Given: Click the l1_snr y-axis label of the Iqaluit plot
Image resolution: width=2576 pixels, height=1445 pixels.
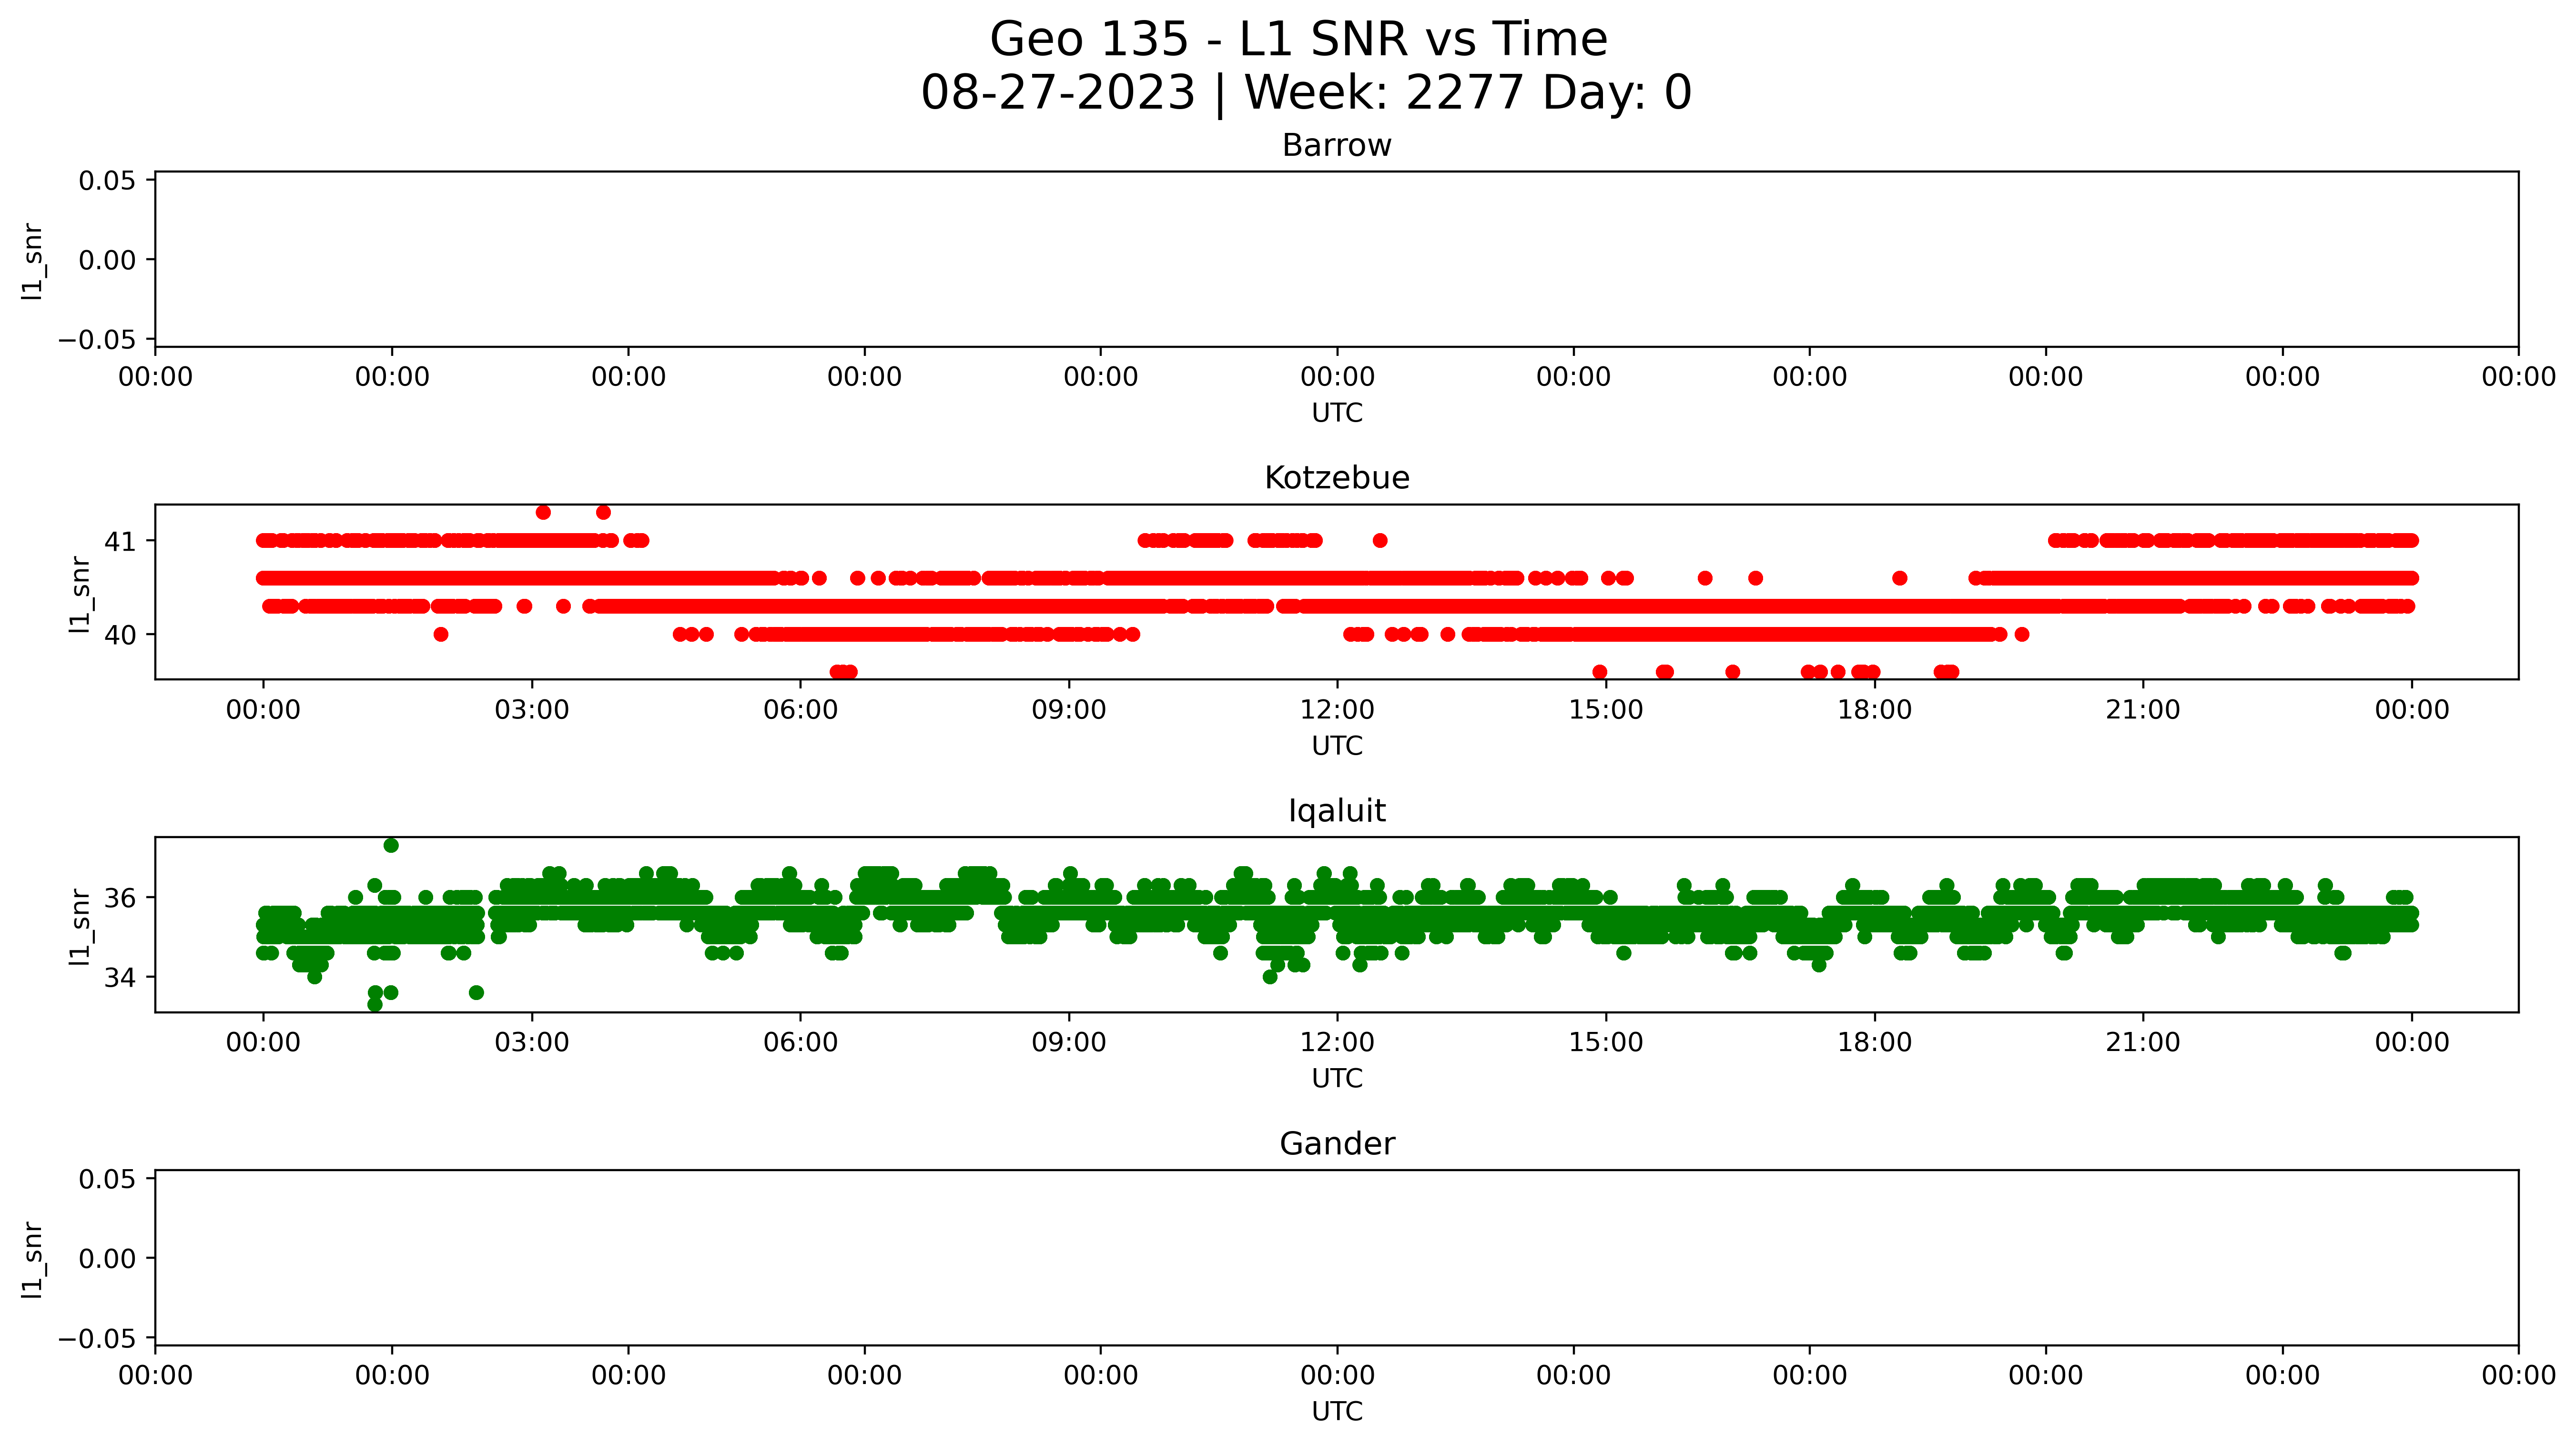Looking at the screenshot, I should 80,927.
